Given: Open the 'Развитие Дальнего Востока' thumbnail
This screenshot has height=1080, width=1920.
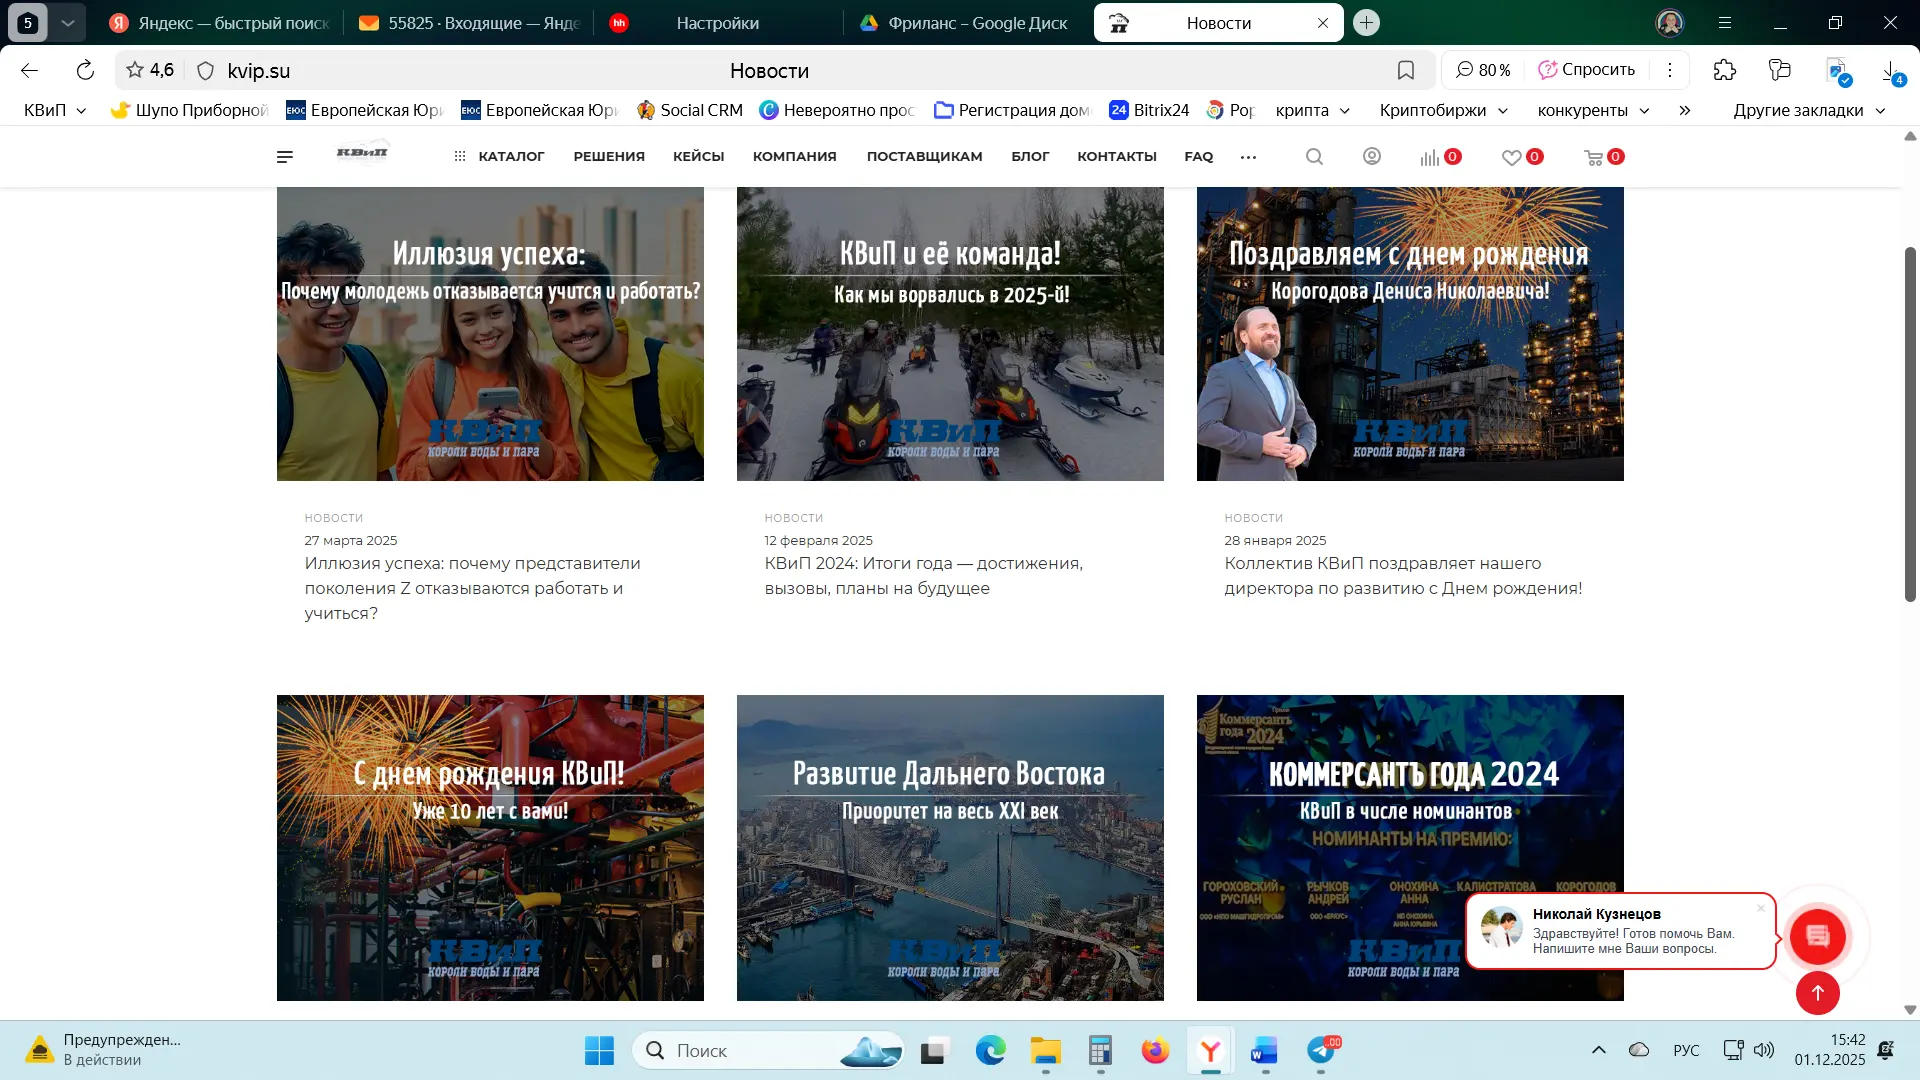Looking at the screenshot, I should [x=950, y=848].
